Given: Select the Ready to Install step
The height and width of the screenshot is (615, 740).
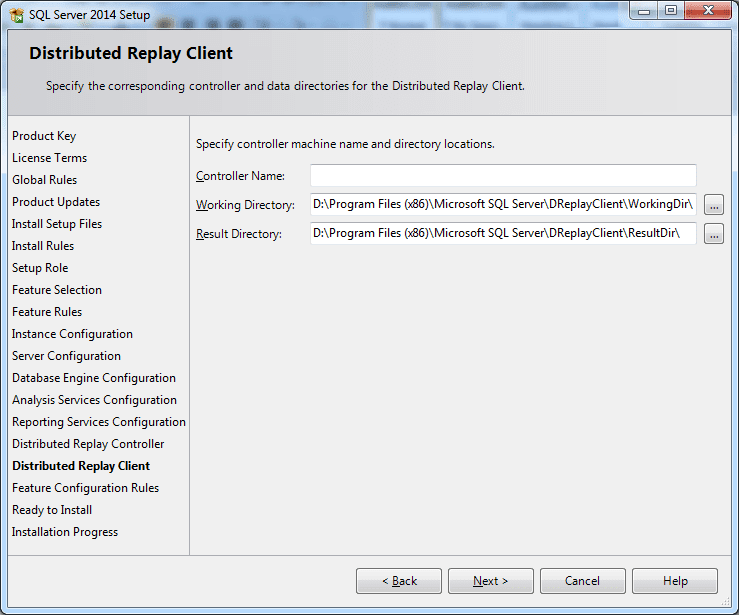Looking at the screenshot, I should coord(52,510).
